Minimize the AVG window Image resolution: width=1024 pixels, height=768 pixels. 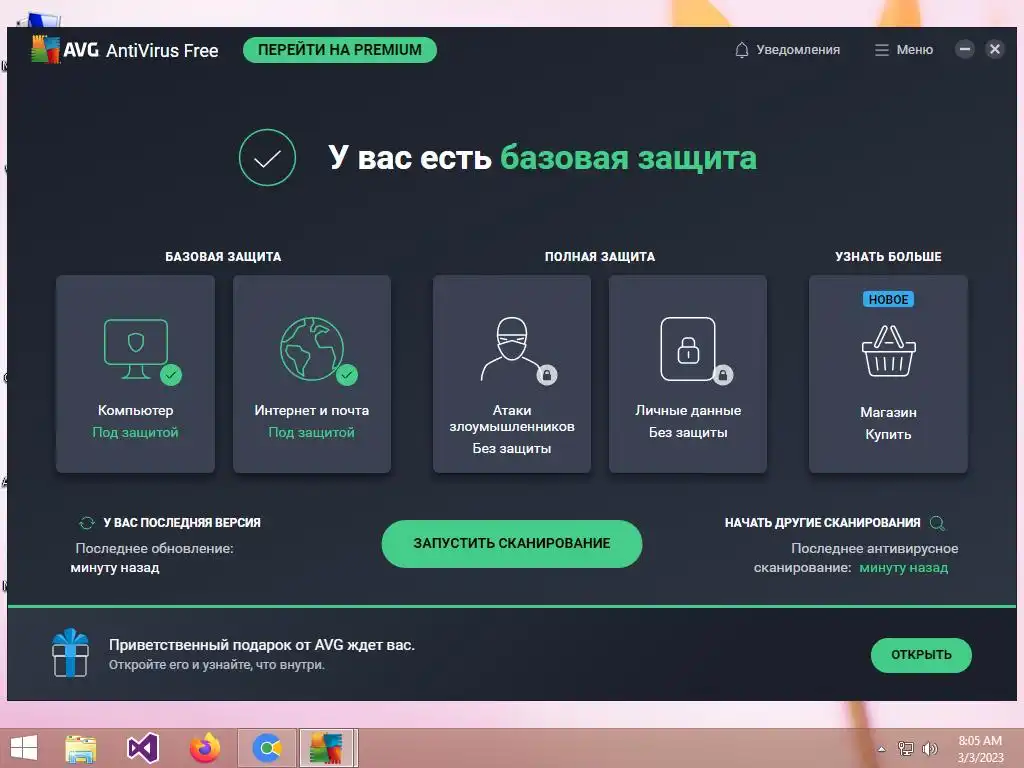pyautogui.click(x=965, y=49)
